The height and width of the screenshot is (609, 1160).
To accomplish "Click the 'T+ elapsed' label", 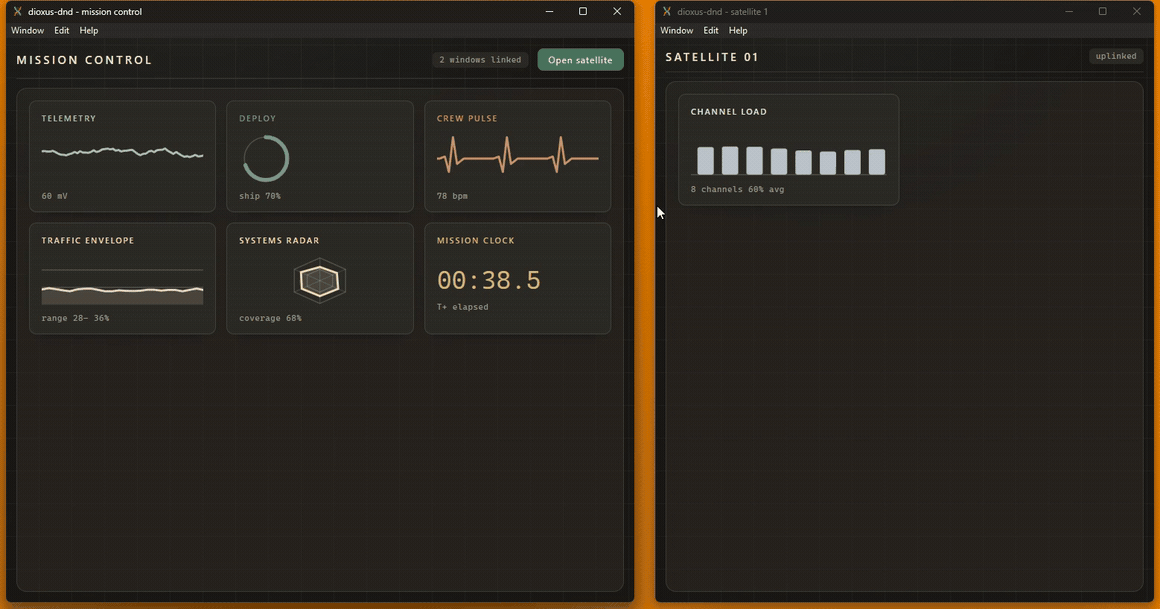I will coord(462,307).
